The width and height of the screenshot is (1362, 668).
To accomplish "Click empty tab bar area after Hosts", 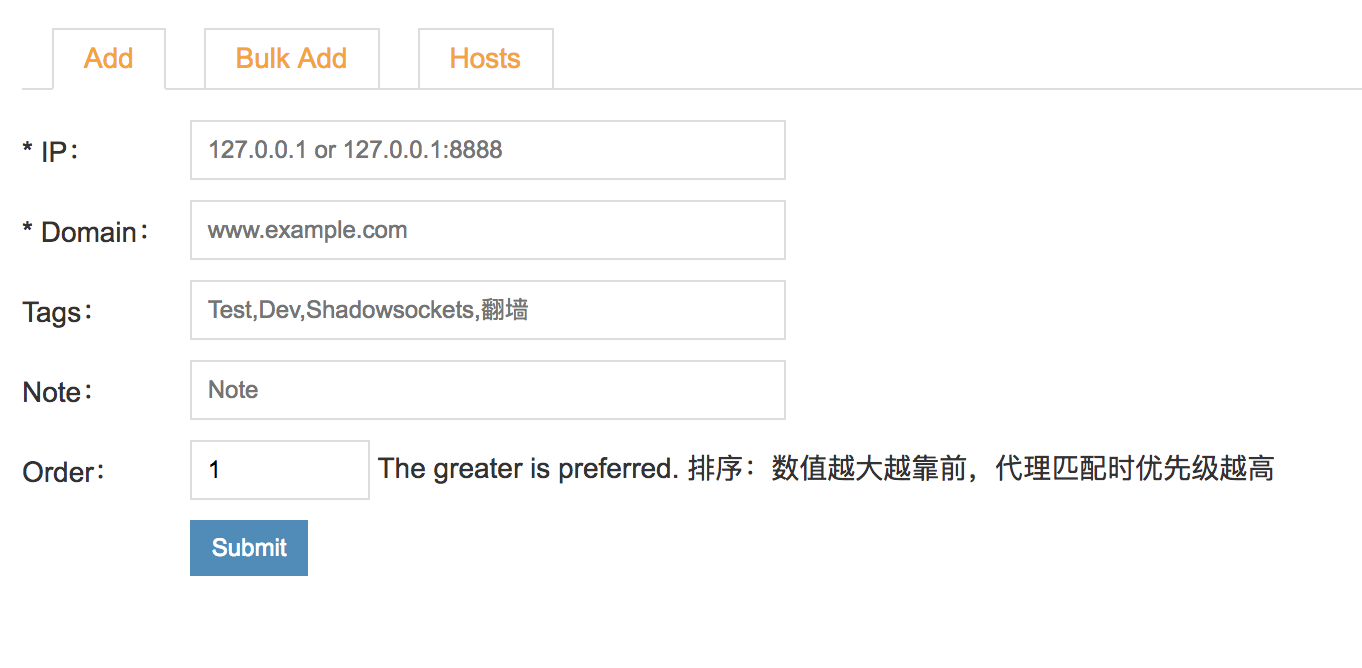I will (950, 59).
